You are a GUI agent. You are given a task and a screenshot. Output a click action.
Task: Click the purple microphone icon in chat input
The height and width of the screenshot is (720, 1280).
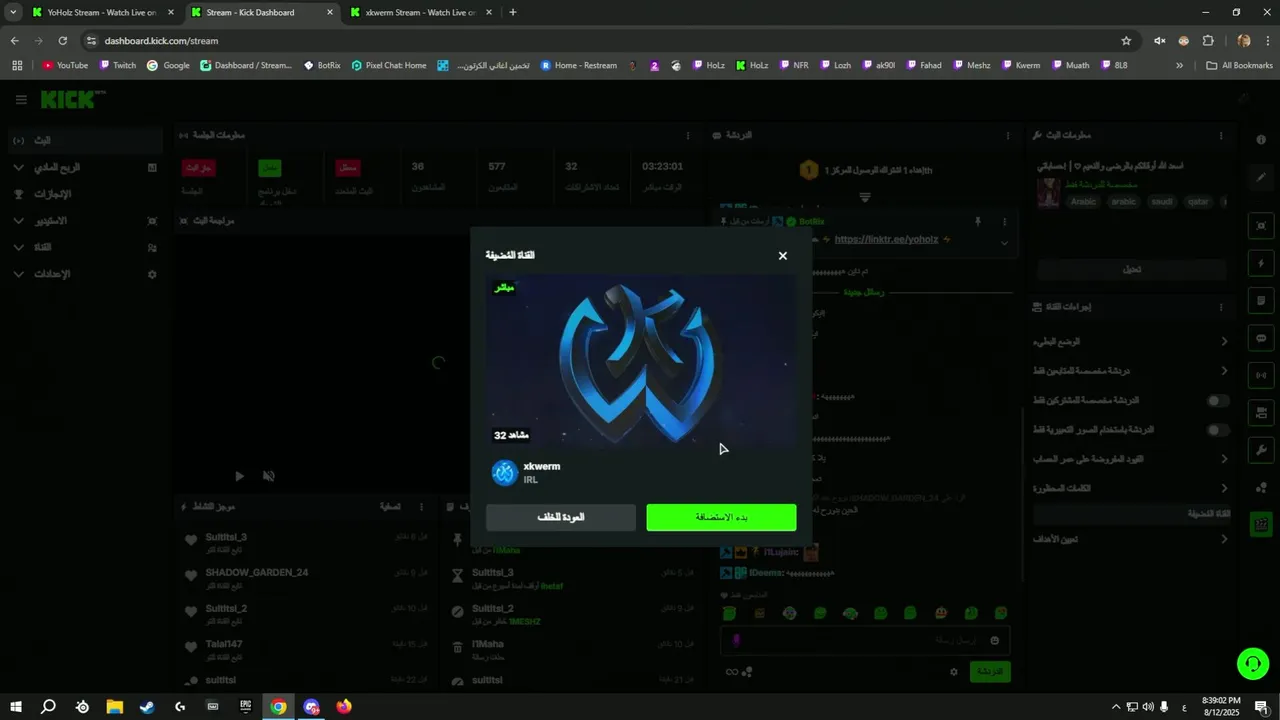pos(737,640)
